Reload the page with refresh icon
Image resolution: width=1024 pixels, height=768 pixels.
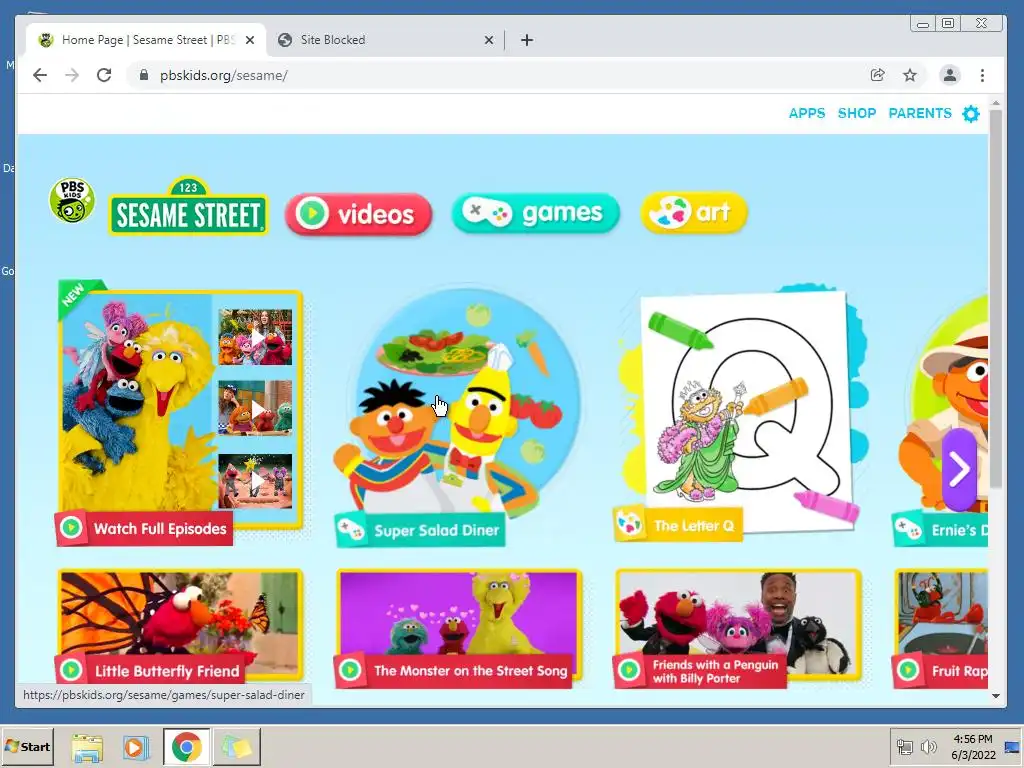[104, 75]
